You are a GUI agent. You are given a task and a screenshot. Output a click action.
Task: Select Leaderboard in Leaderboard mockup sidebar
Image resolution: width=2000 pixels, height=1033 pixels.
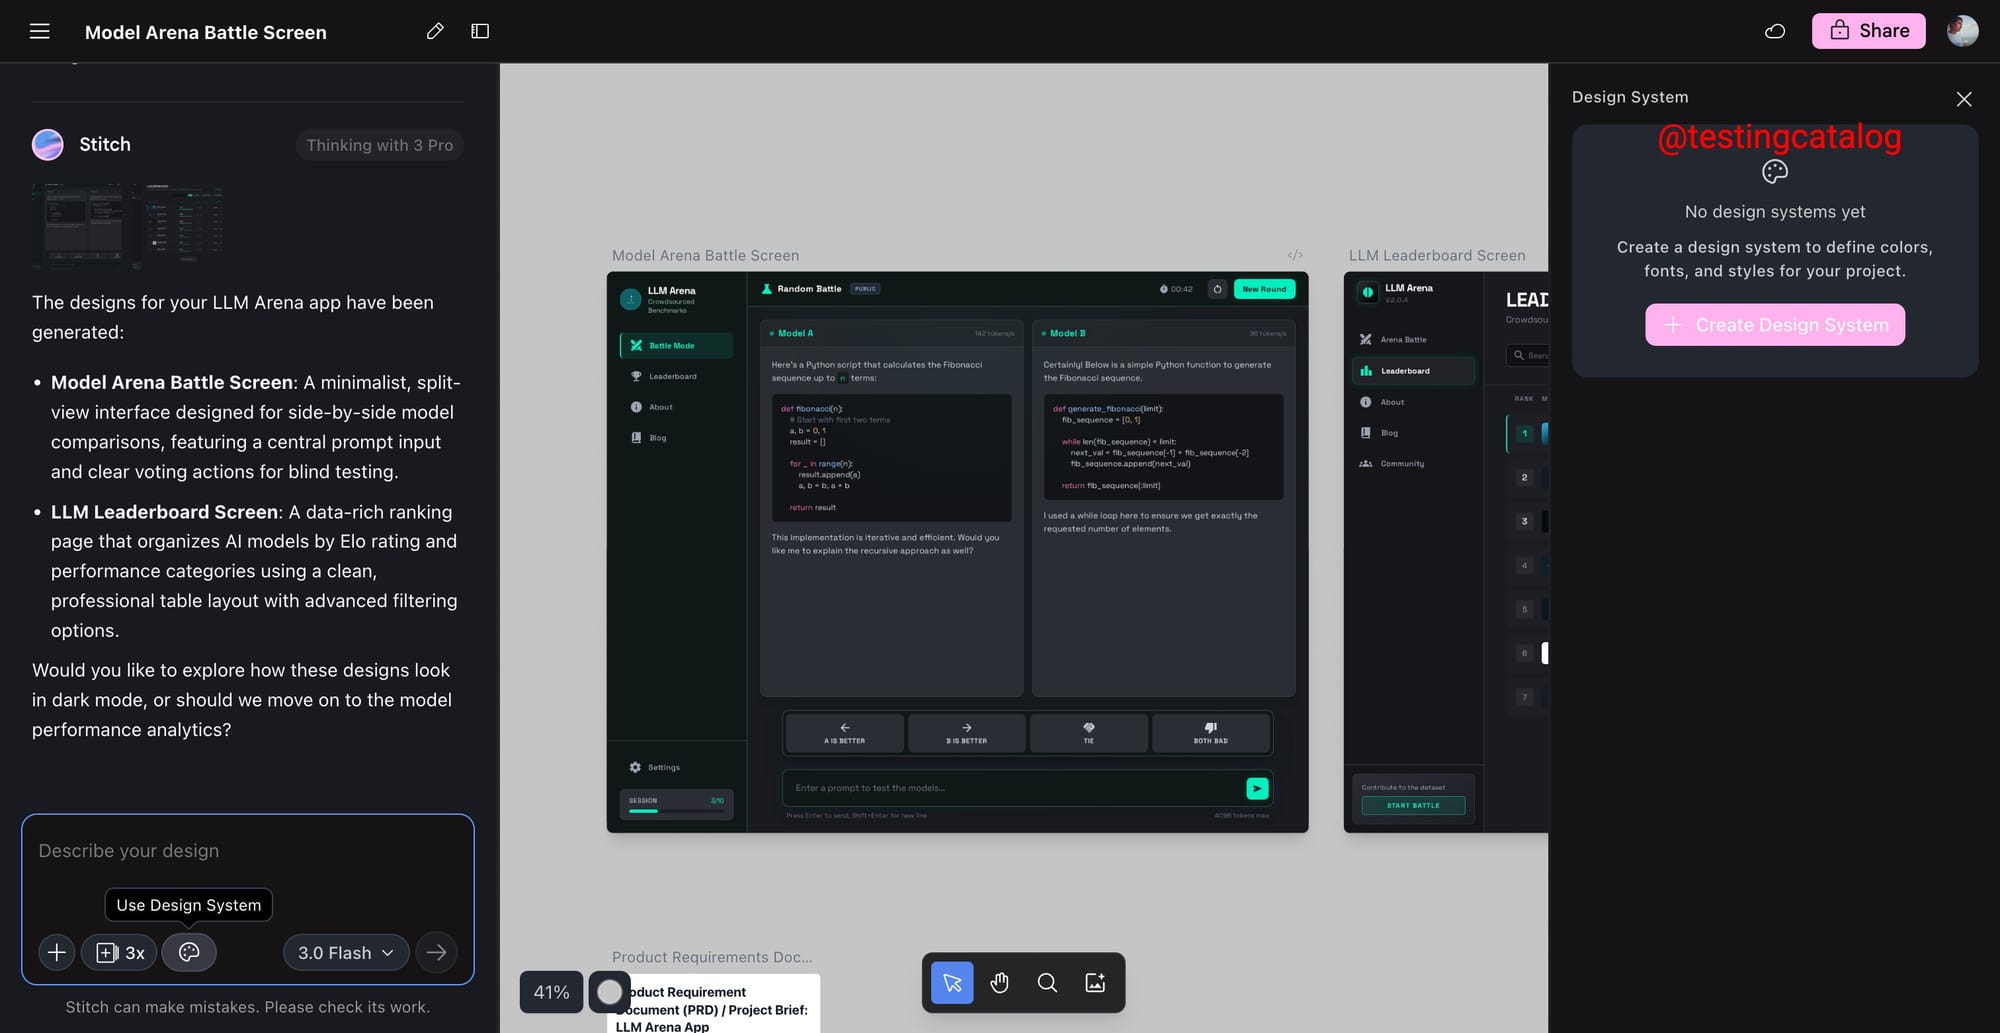[1413, 371]
